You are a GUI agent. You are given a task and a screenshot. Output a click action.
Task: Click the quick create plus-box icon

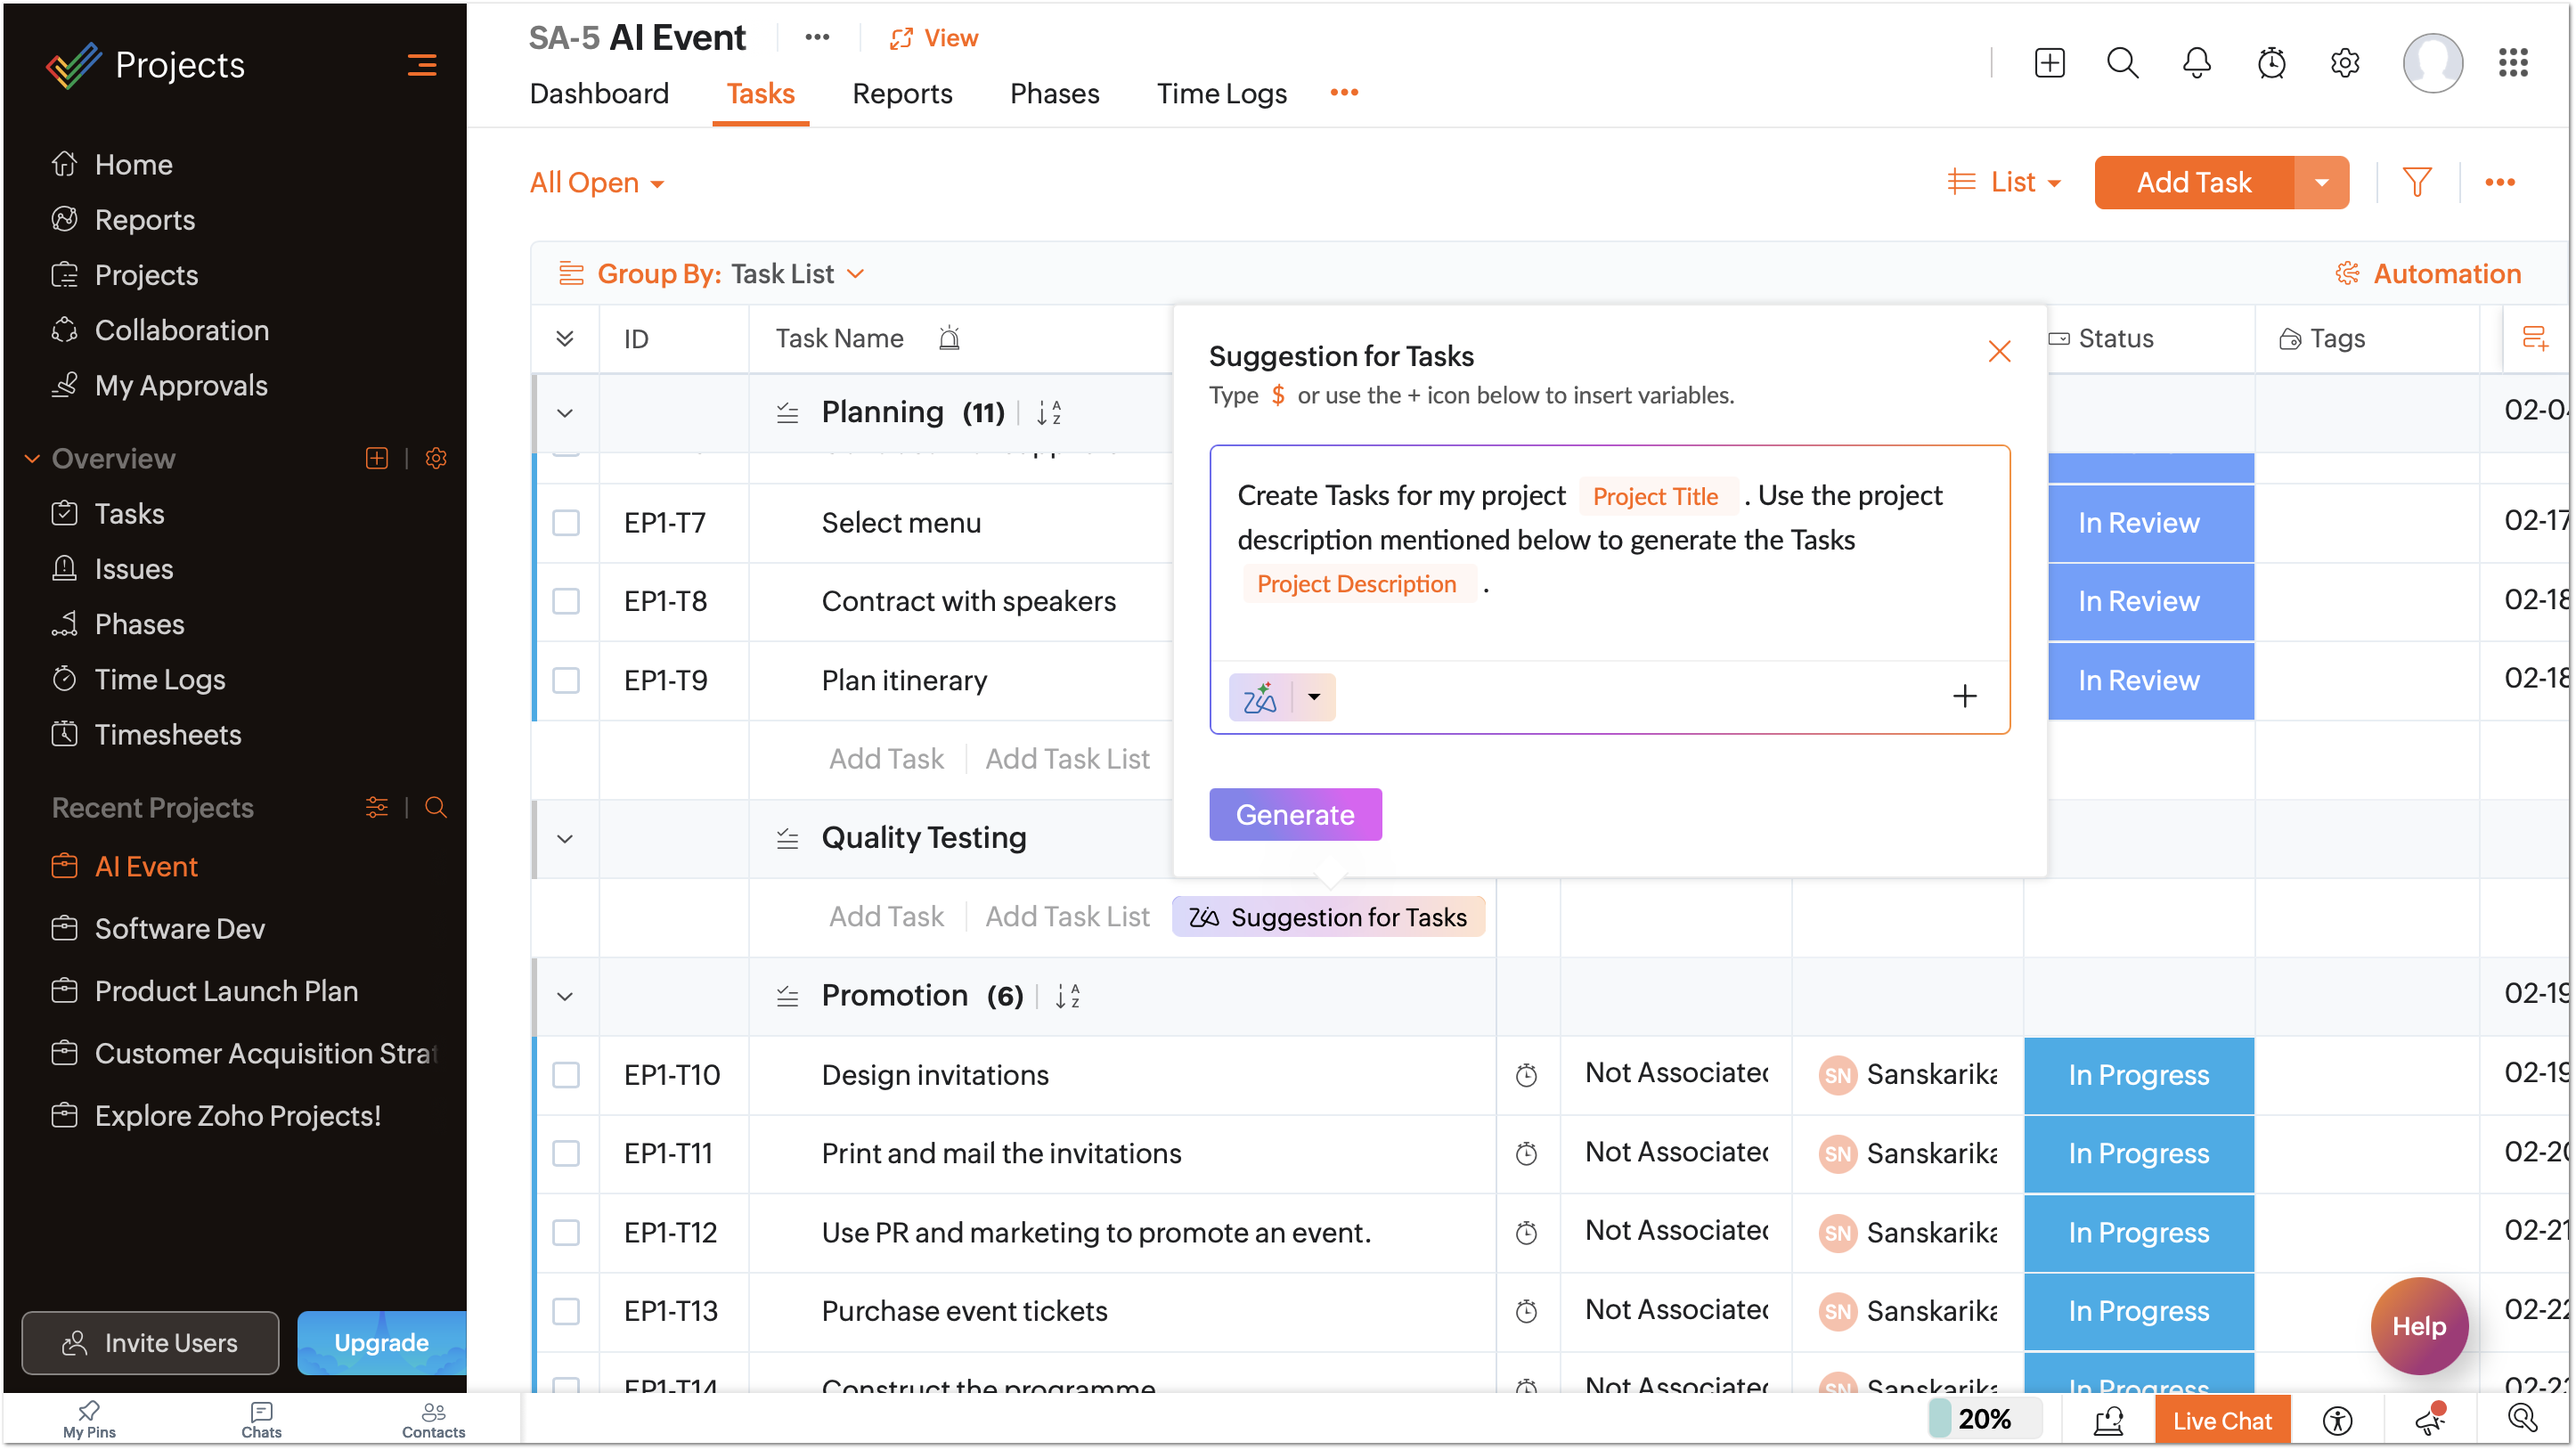pos(2049,63)
